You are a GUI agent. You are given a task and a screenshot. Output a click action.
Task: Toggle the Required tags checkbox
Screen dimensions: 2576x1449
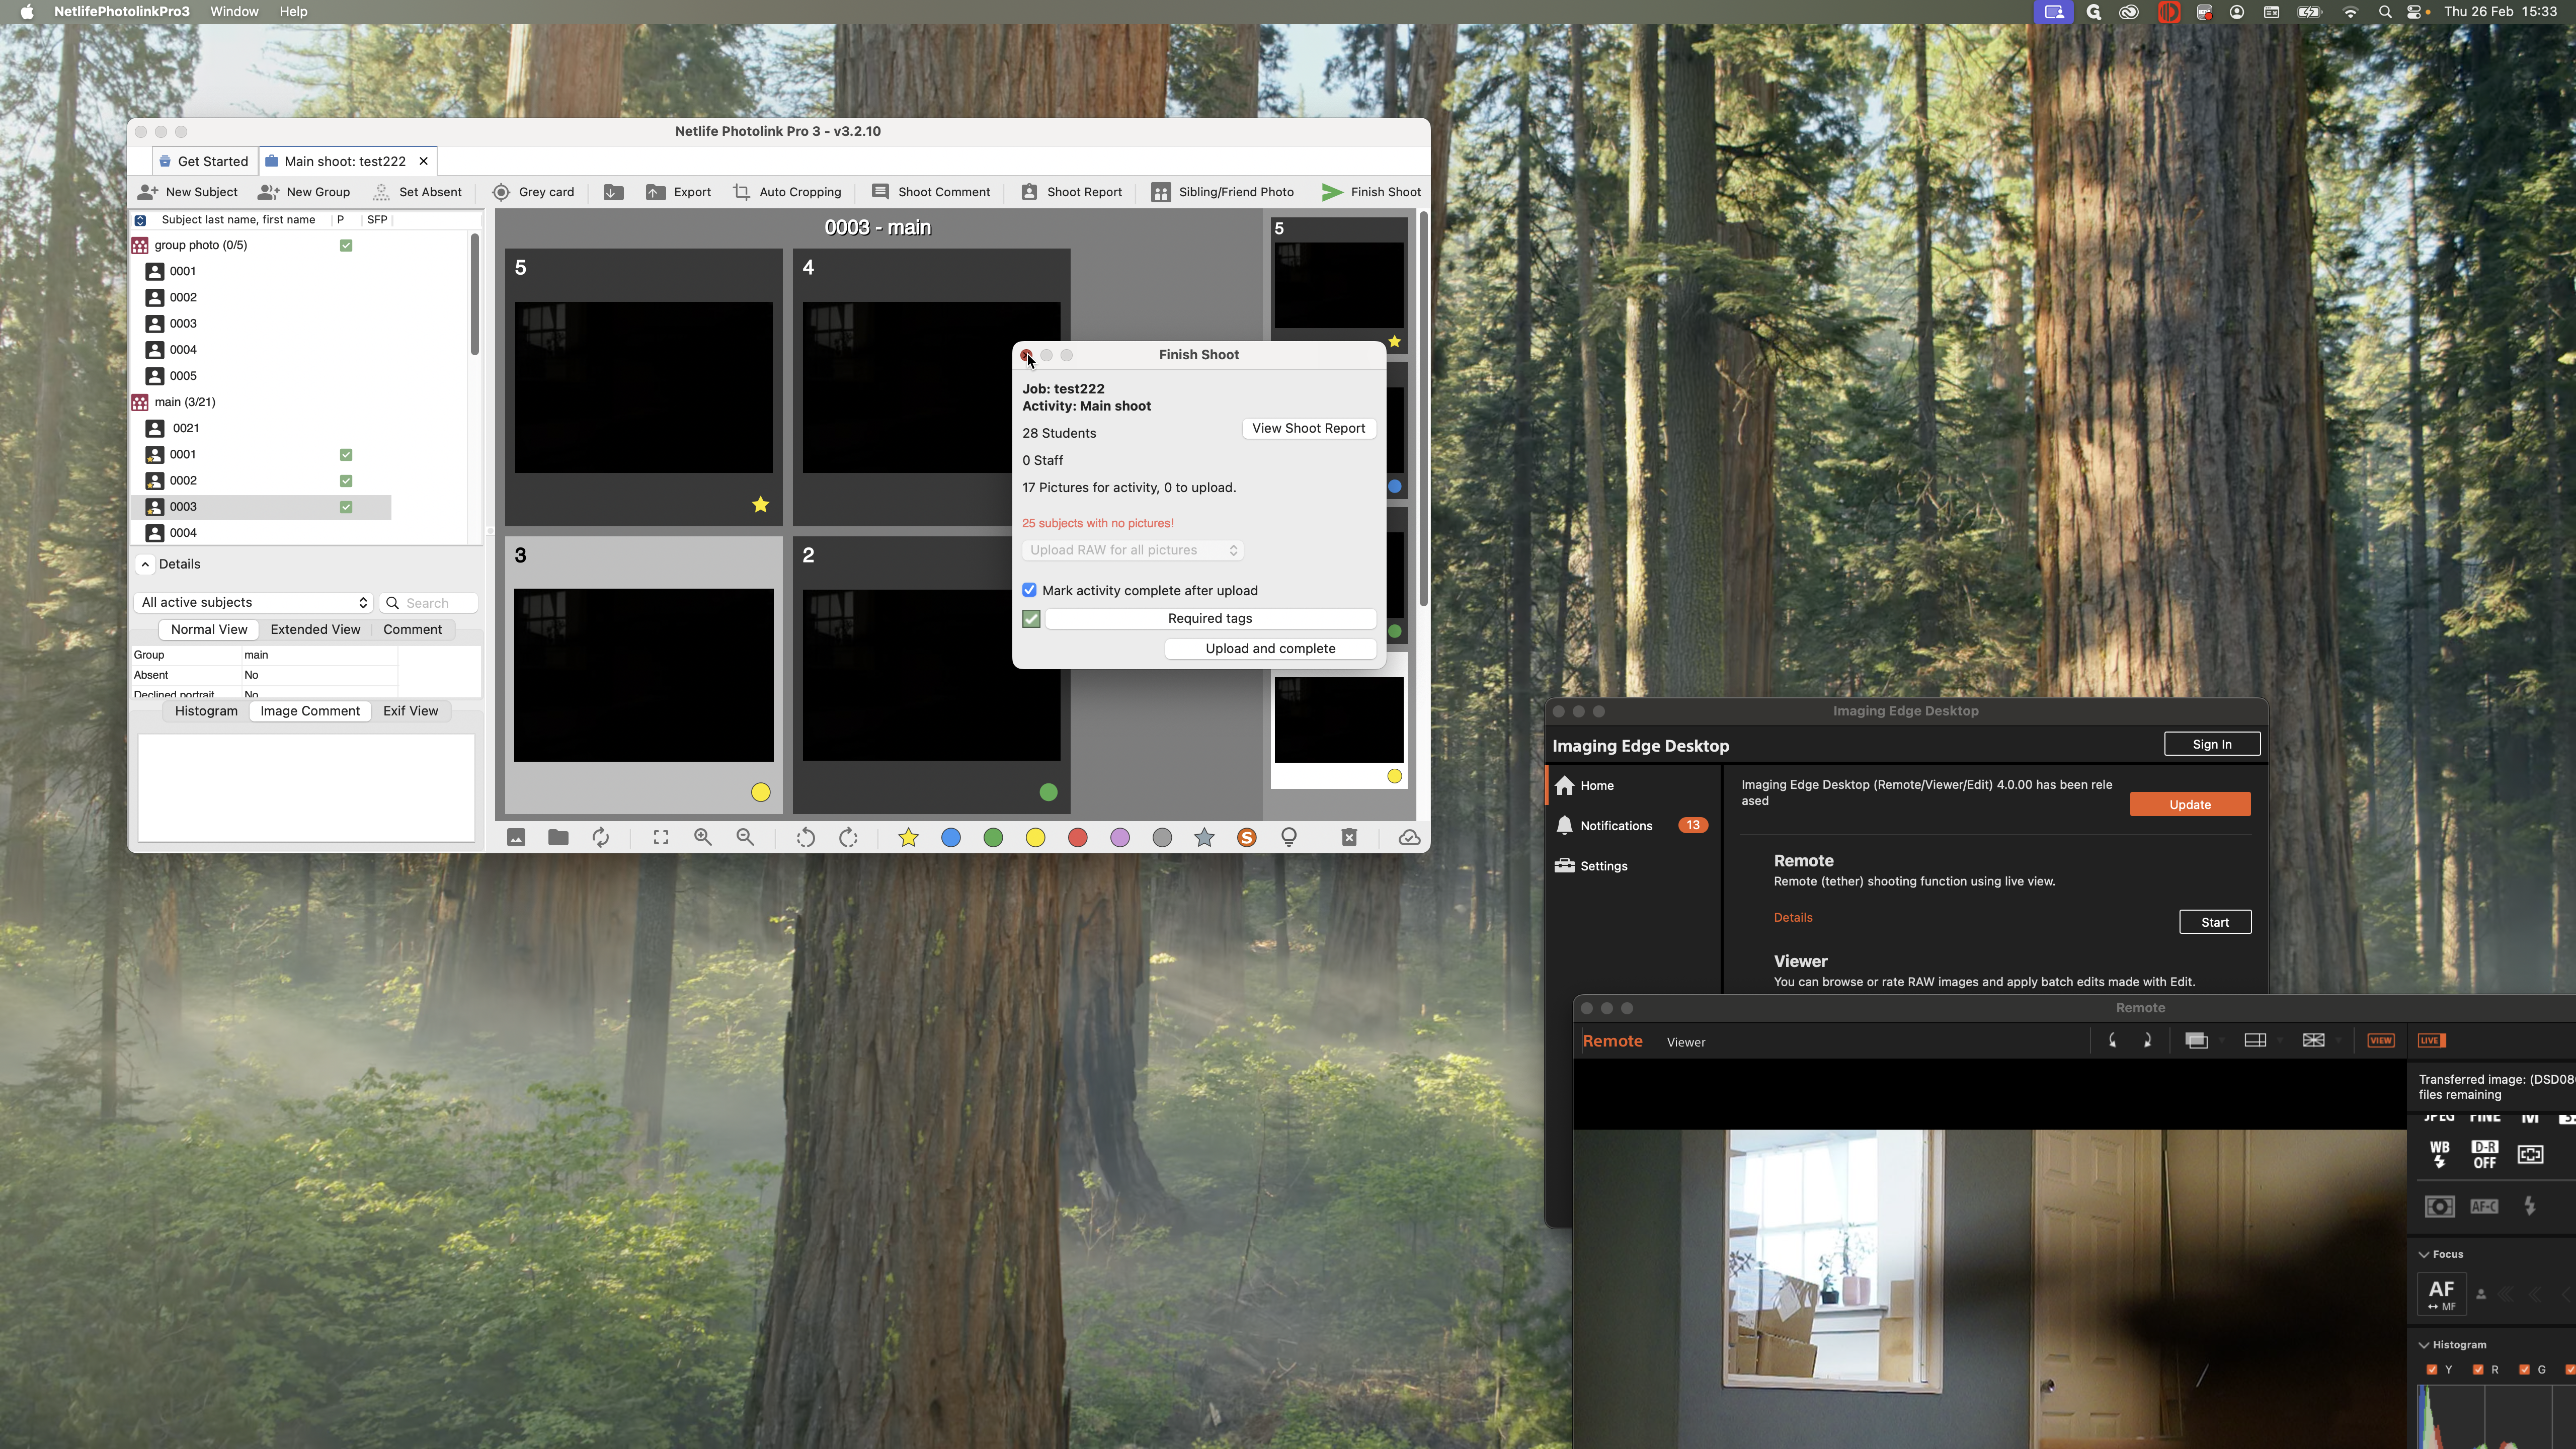point(1031,619)
